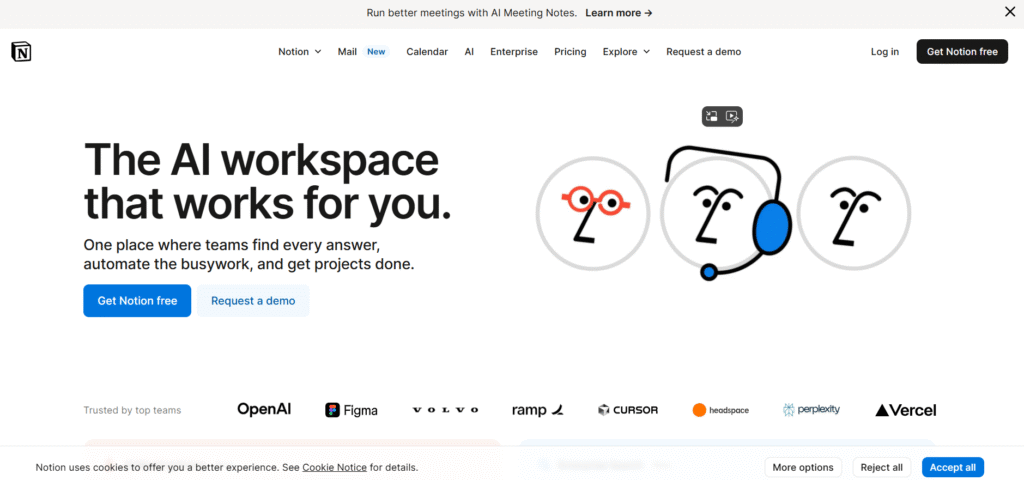Select Request a demo in the nav bar

pos(703,52)
